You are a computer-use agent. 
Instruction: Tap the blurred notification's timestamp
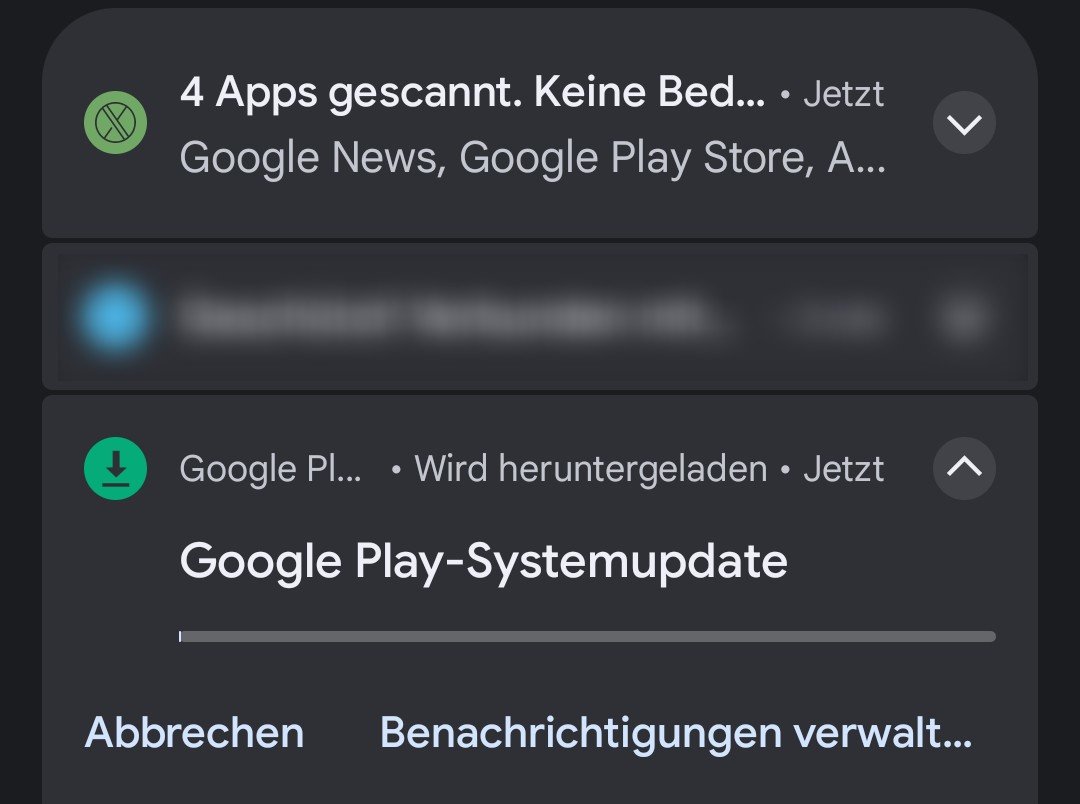click(835, 318)
